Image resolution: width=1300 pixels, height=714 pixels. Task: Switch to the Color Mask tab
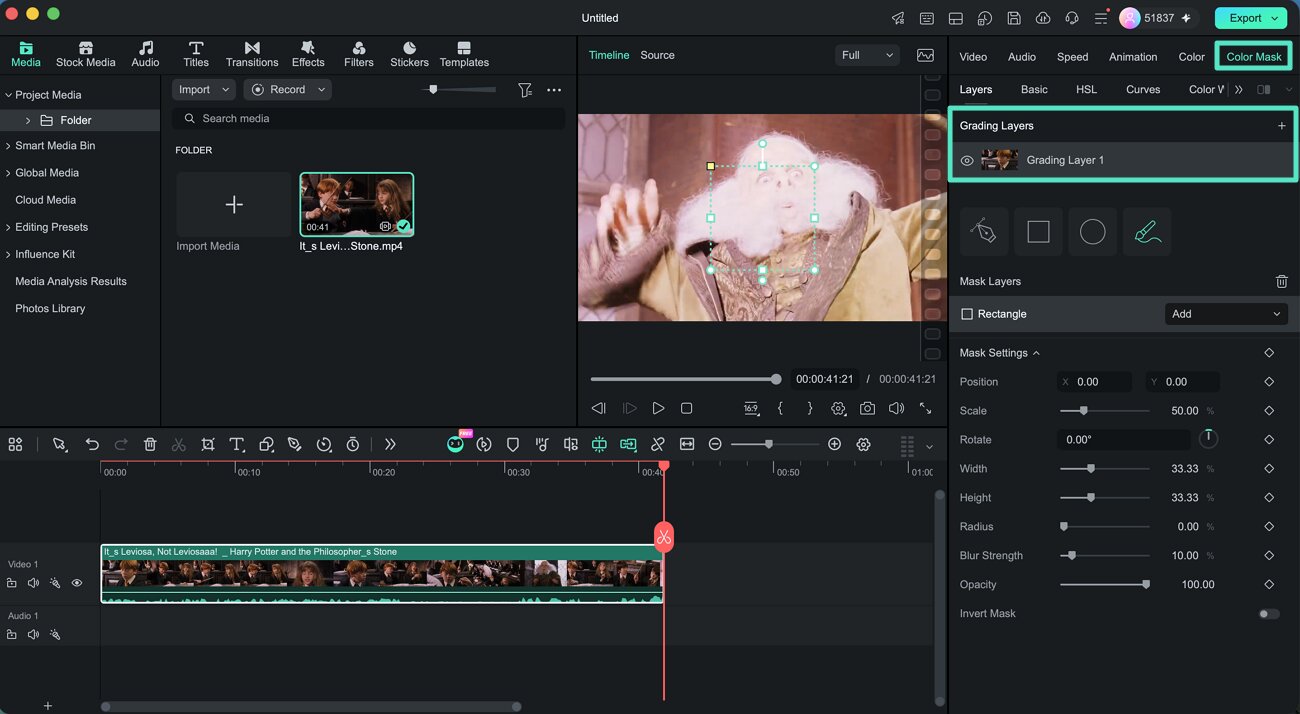pos(1254,57)
